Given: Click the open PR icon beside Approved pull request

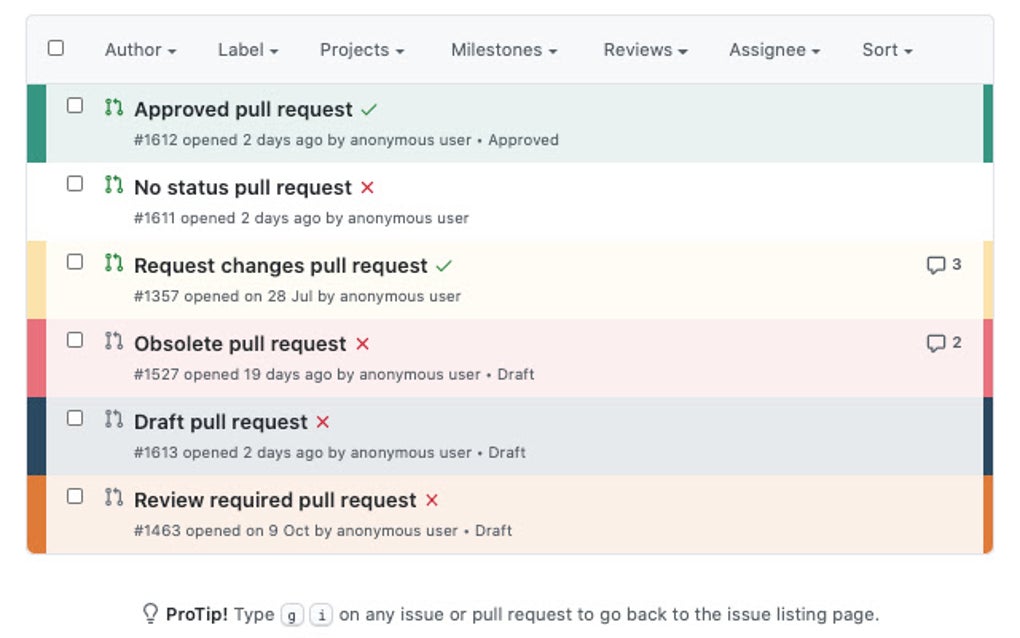Looking at the screenshot, I should 114,106.
